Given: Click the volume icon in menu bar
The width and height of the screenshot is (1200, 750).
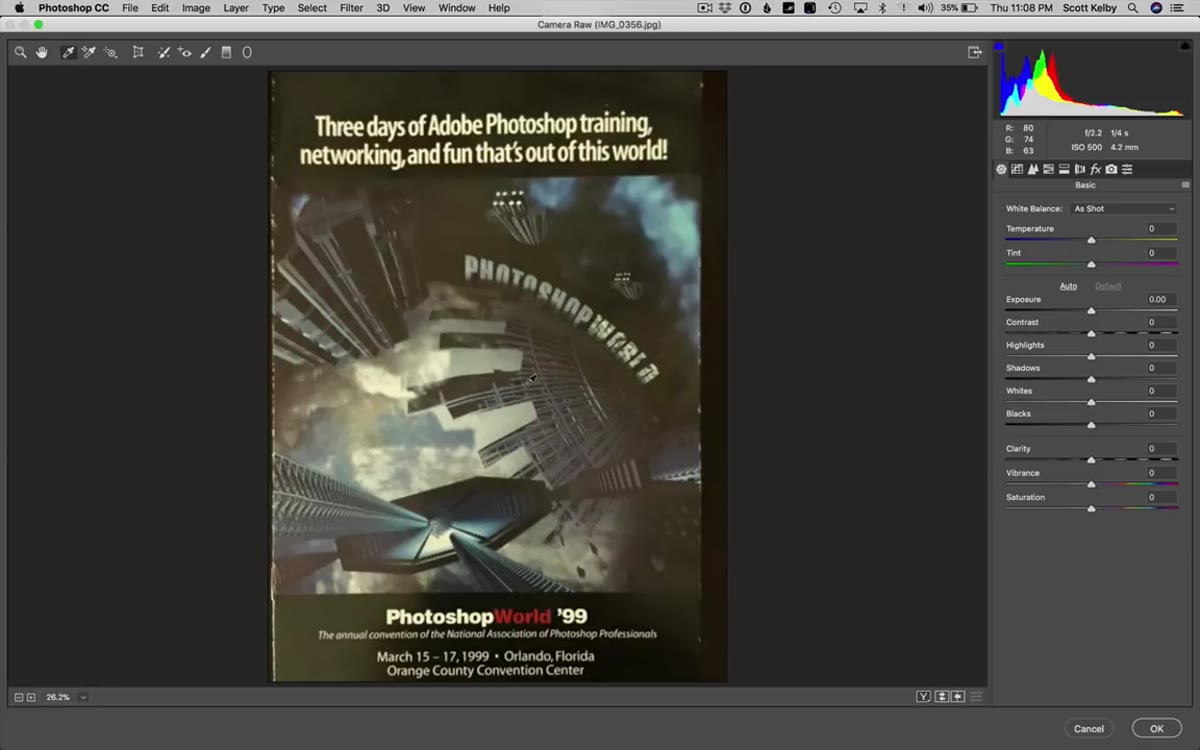Looking at the screenshot, I should pyautogui.click(x=925, y=8).
